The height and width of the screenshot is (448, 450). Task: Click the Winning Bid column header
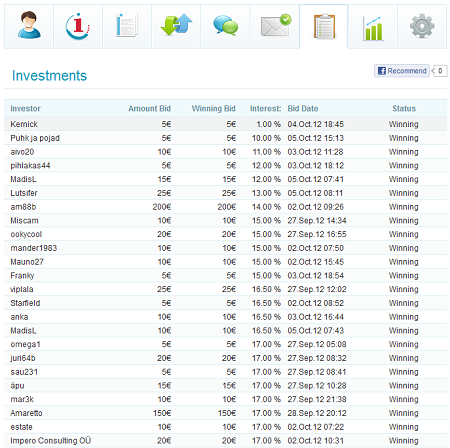pos(213,109)
